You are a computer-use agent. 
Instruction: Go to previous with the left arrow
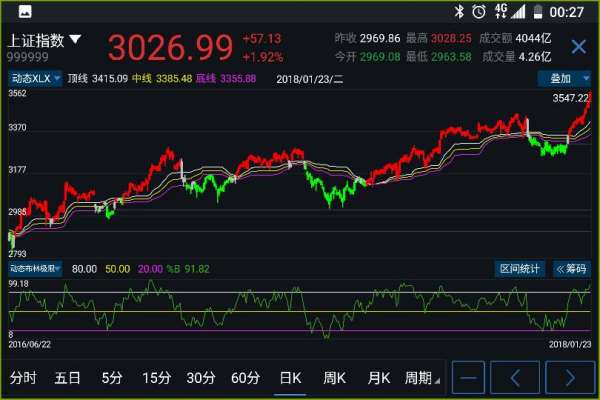point(517,378)
